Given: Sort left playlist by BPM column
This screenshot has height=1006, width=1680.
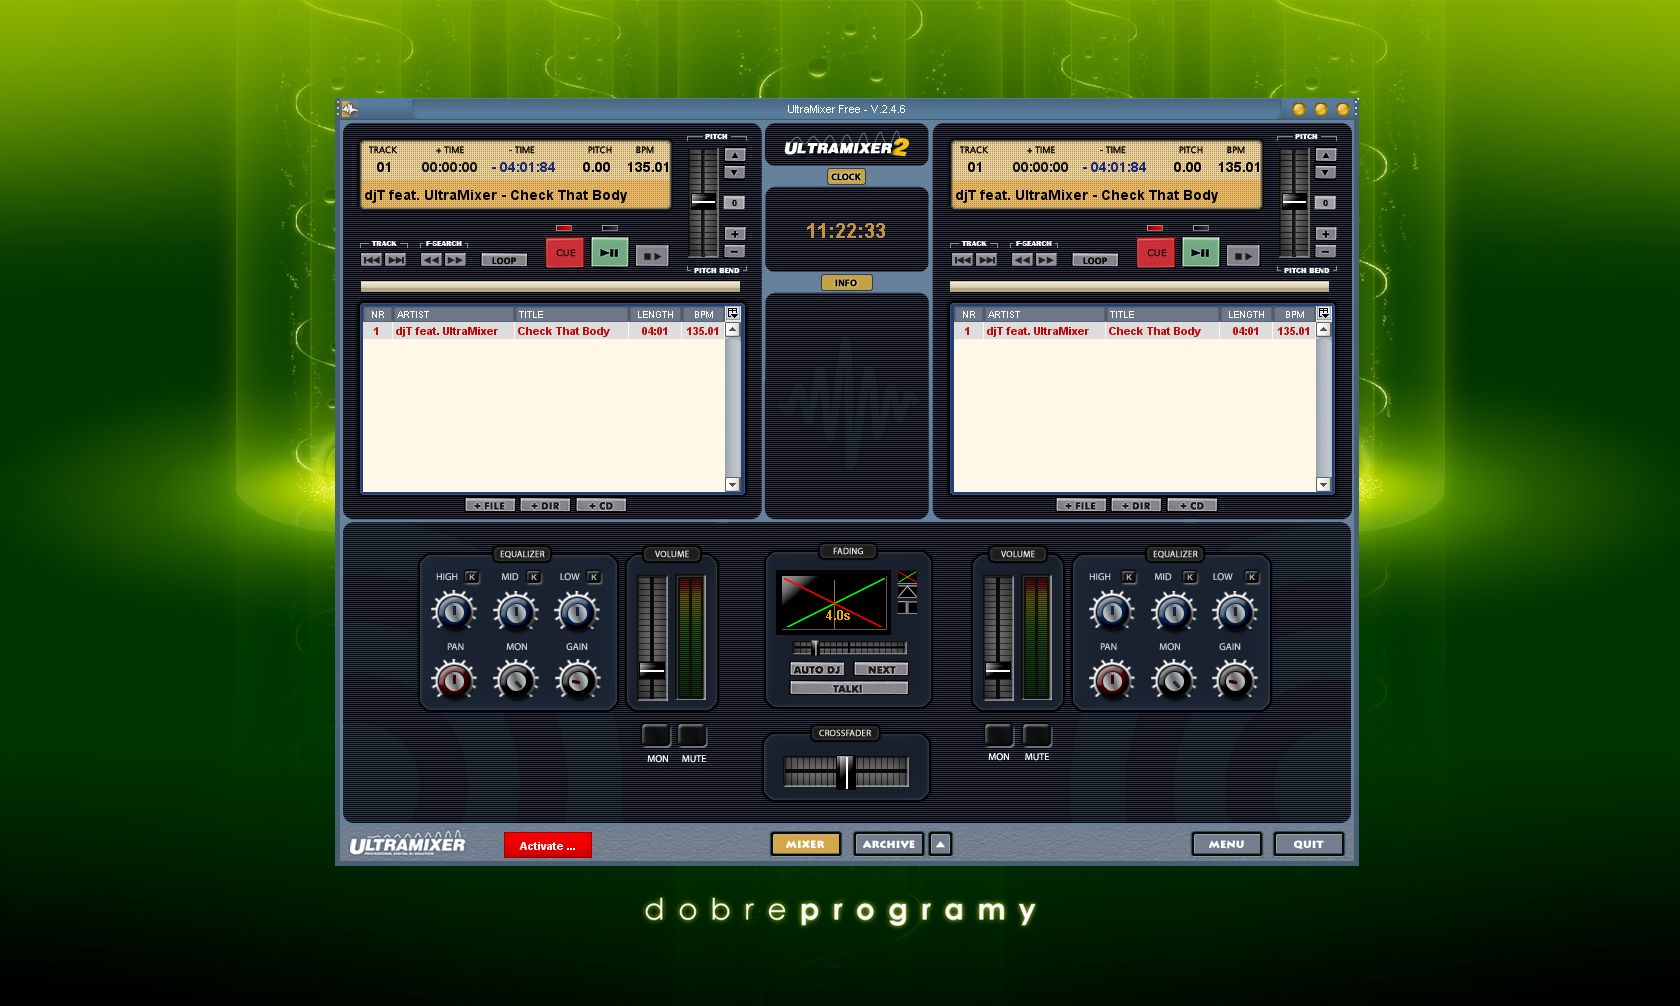Looking at the screenshot, I should click(704, 314).
